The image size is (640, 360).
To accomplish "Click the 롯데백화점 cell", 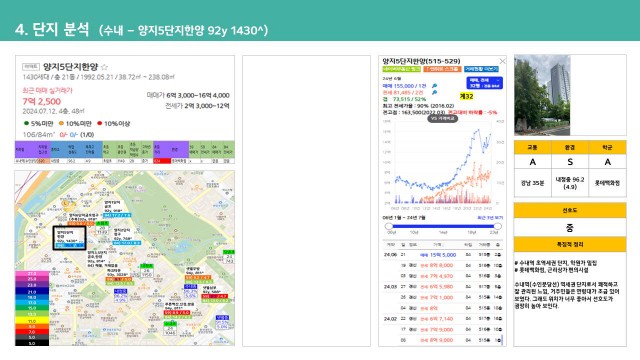I will pyautogui.click(x=607, y=183).
